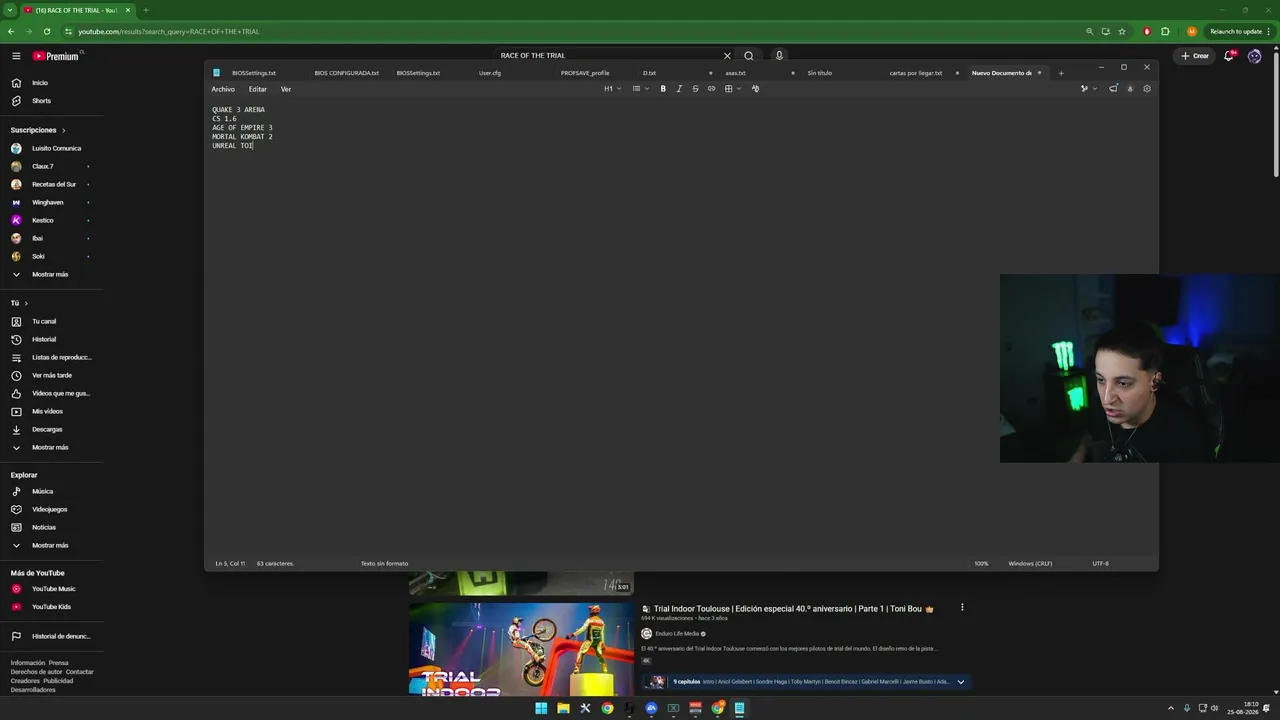Screen dimensions: 1280x720
Task: Expand Mostrar más under Tú section
Action: point(50,447)
